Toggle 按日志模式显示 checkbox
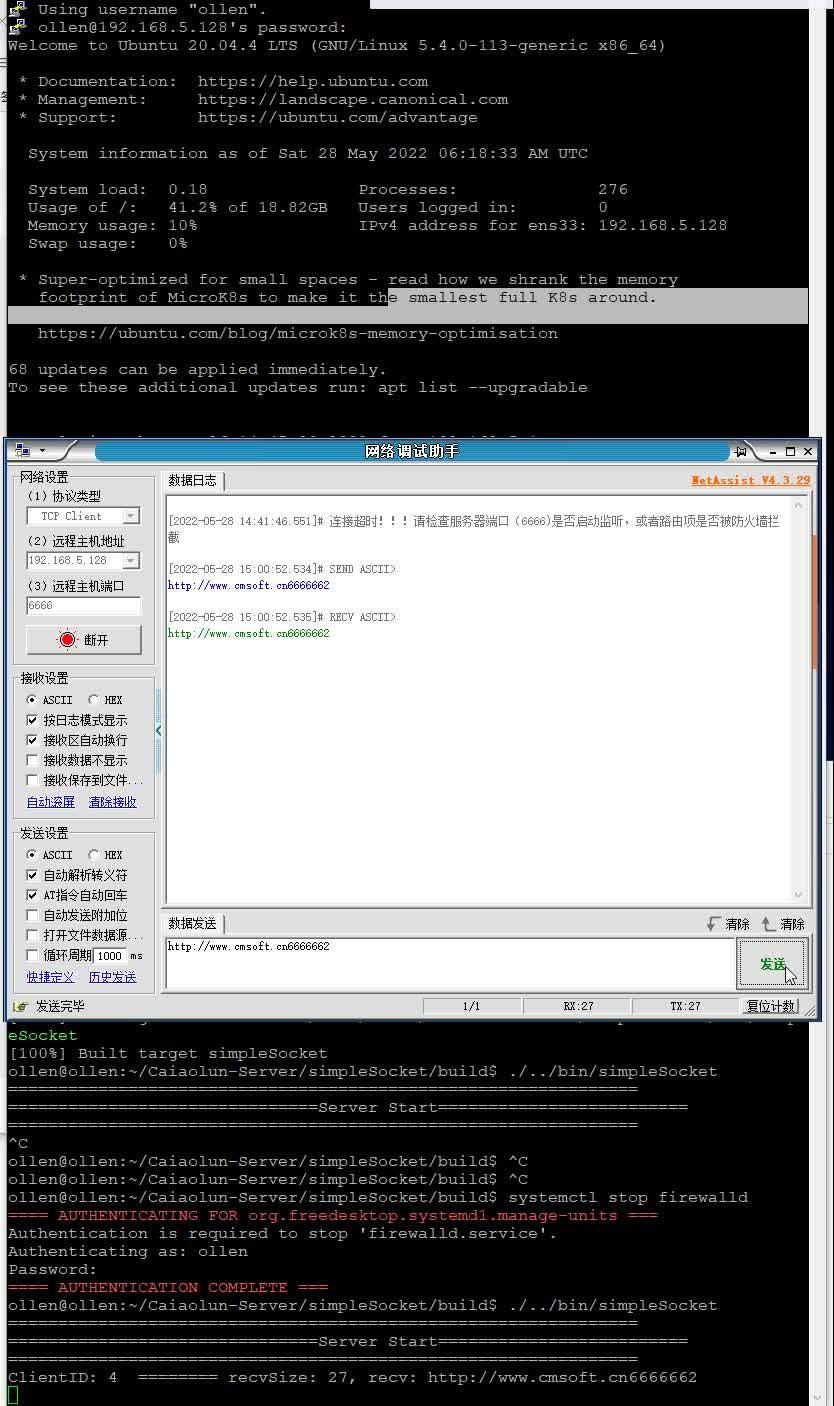834x1406 pixels. pyautogui.click(x=32, y=720)
